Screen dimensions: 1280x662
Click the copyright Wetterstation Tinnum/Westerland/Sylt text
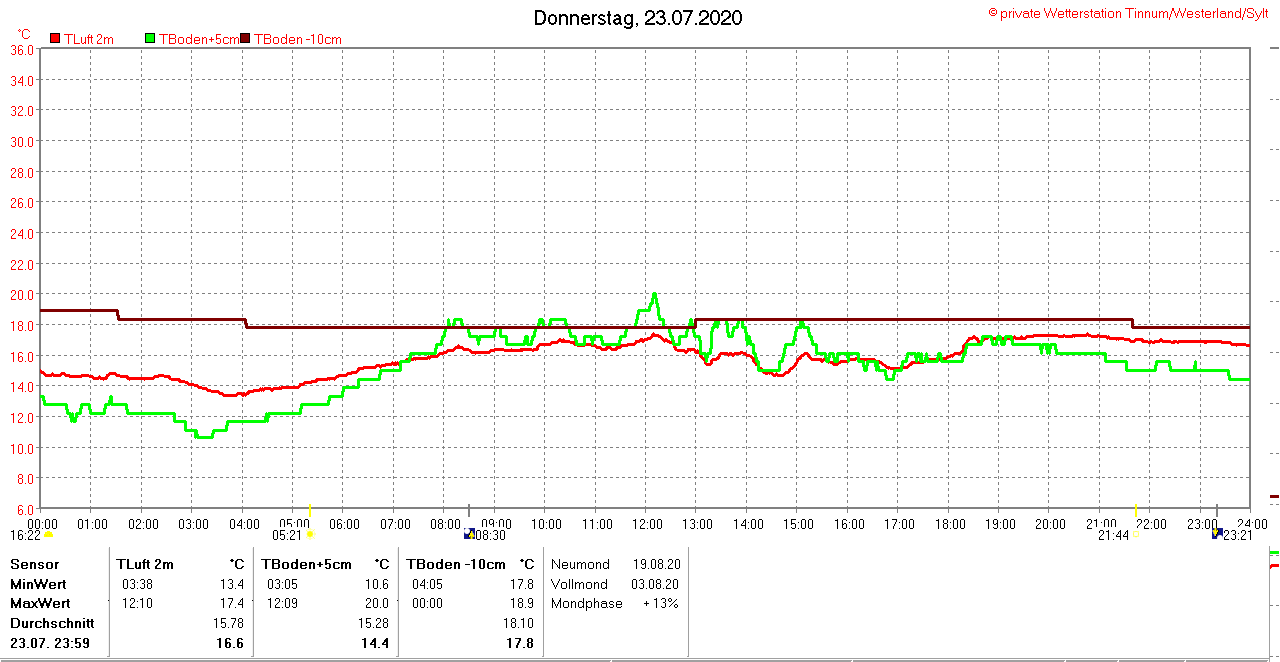click(x=1128, y=13)
